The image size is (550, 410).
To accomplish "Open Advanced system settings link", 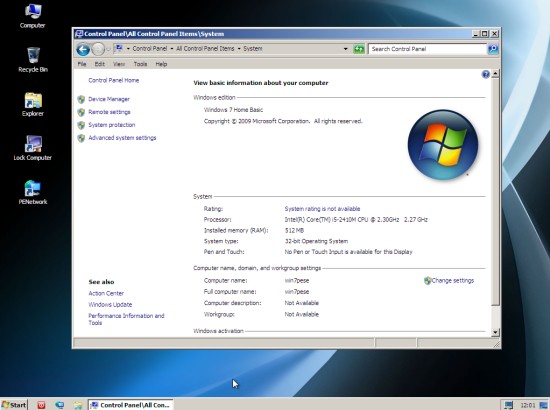I will pyautogui.click(x=122, y=138).
